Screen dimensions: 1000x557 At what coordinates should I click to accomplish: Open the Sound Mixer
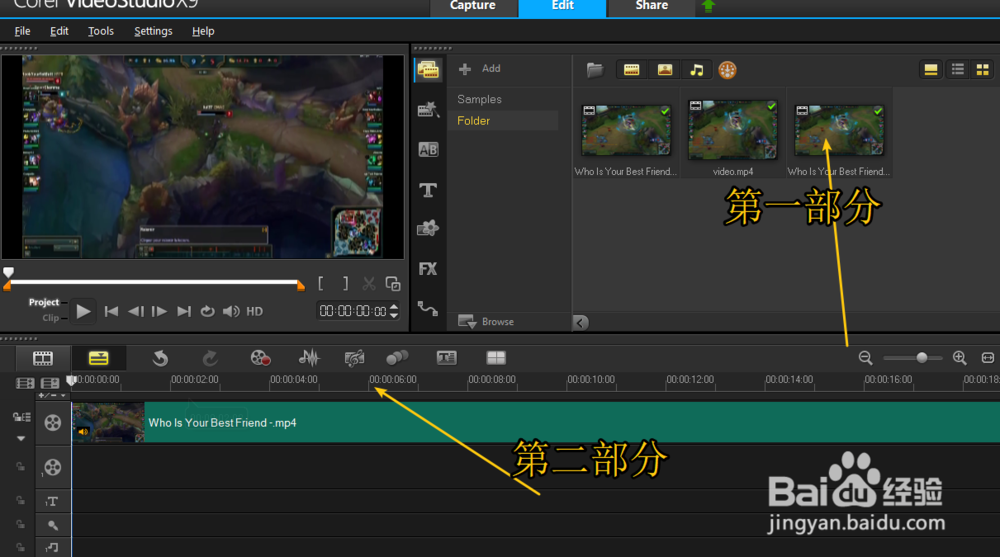pyautogui.click(x=309, y=358)
